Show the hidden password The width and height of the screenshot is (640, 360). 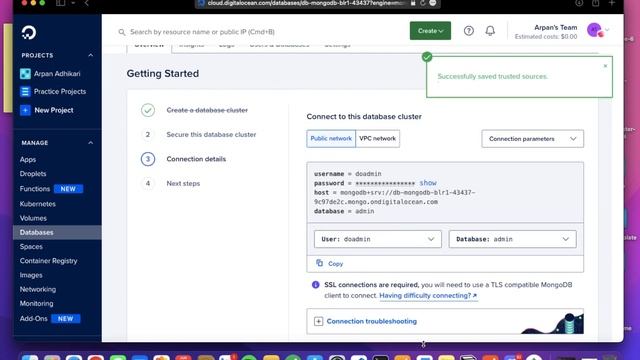(428, 183)
